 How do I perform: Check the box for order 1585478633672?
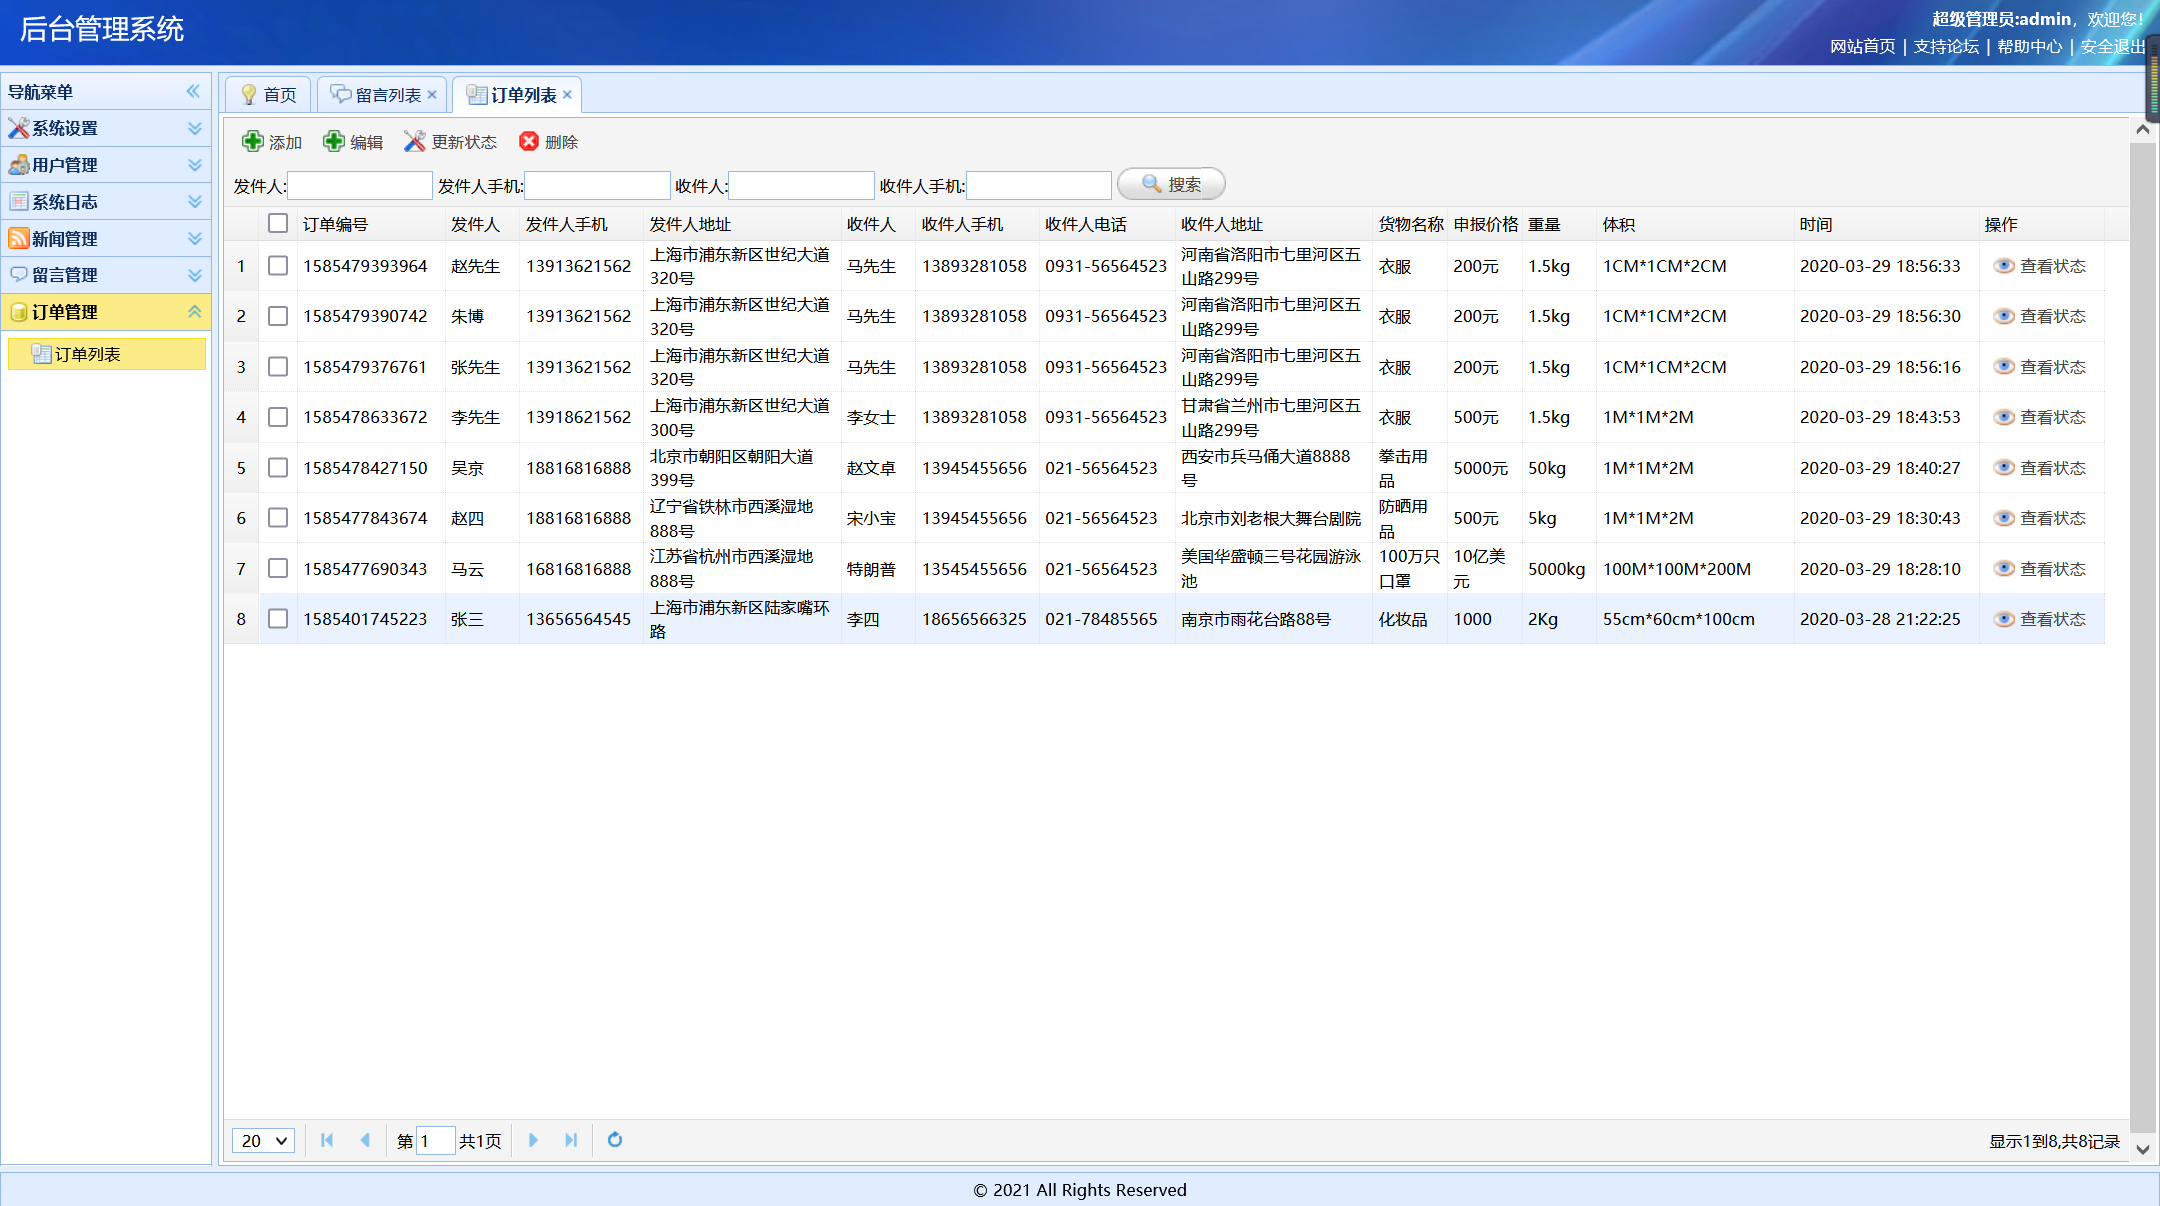click(x=278, y=417)
